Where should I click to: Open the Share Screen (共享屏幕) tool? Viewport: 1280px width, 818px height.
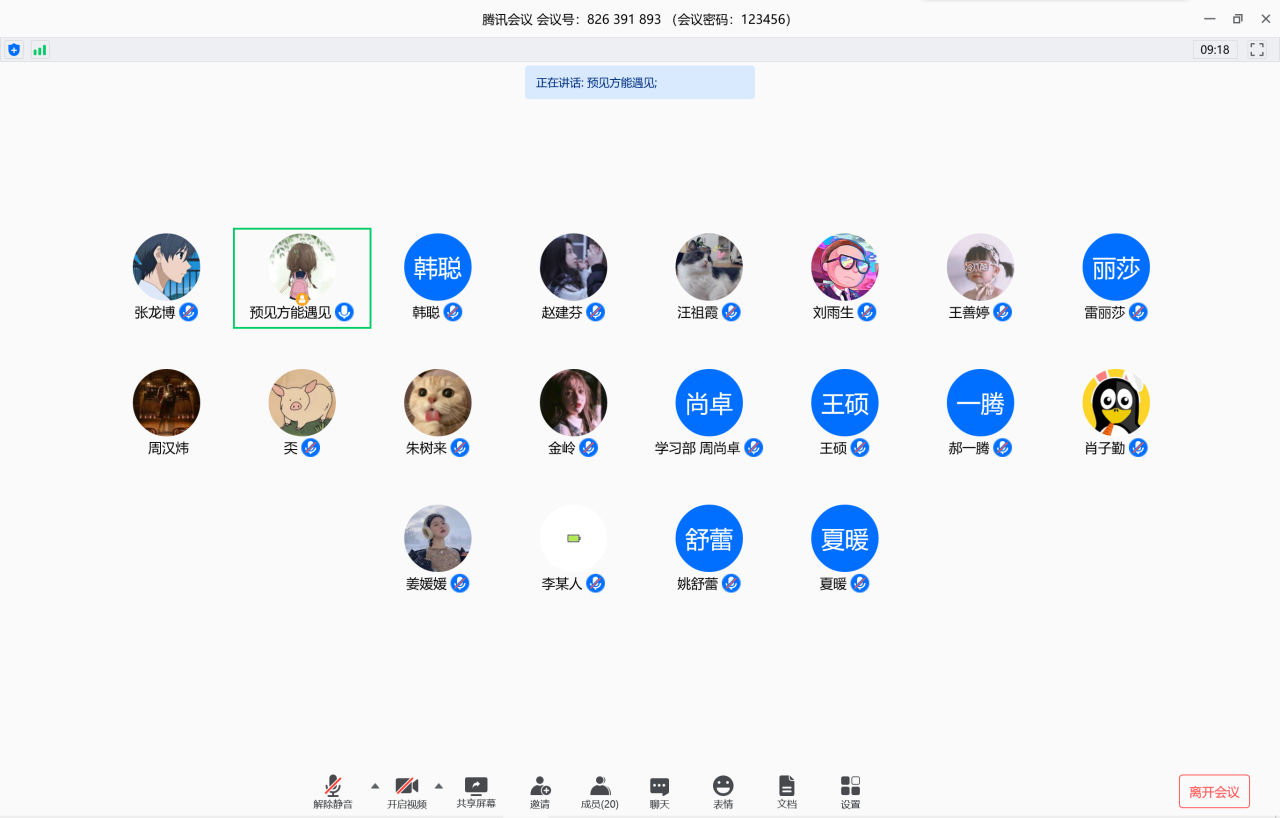click(476, 791)
